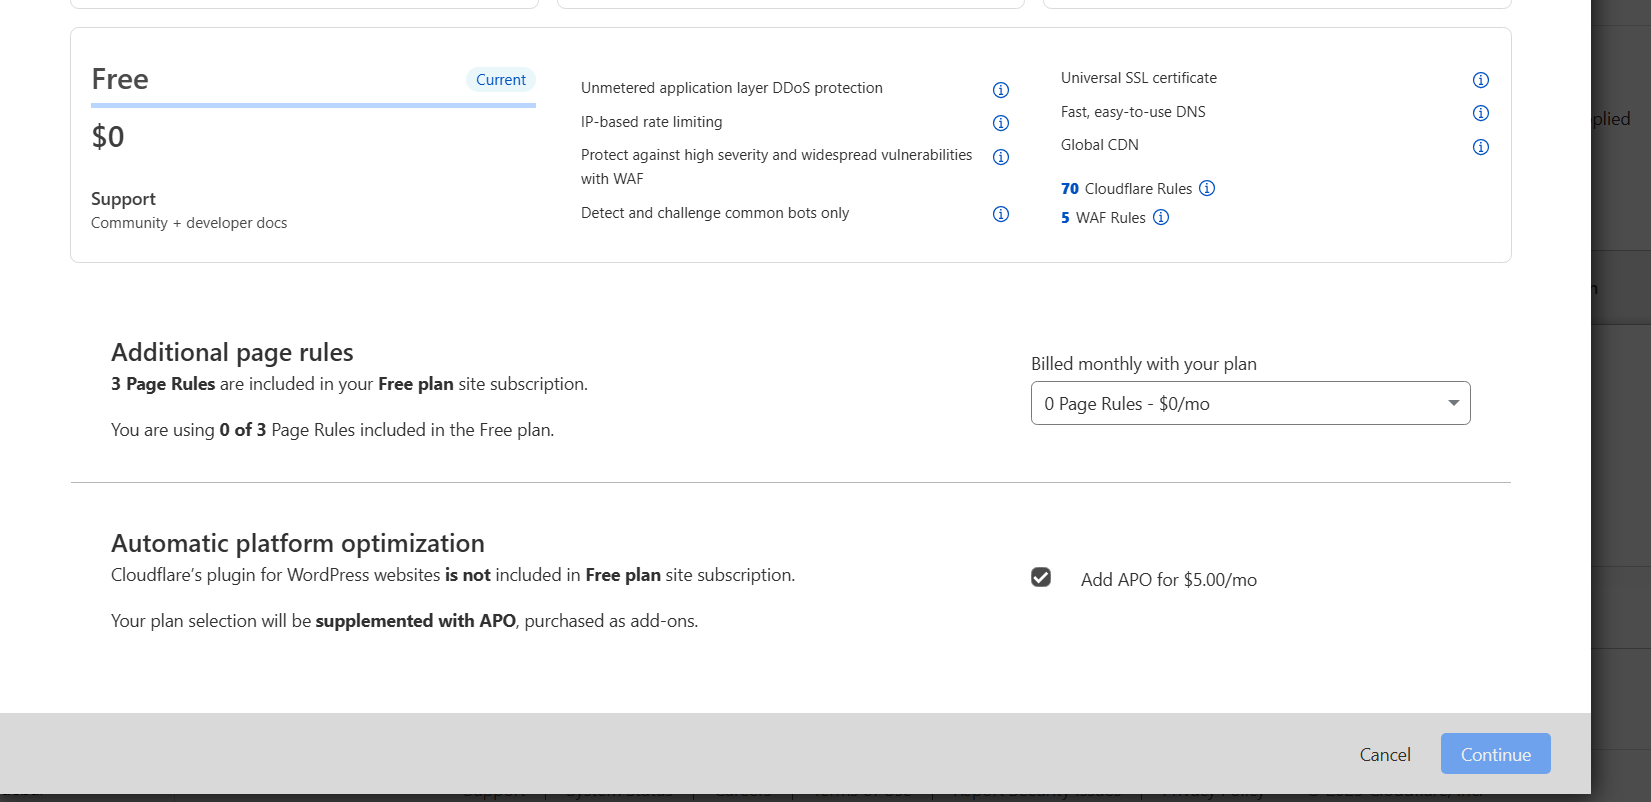
Task: Click info icon for WAF vulnerabilities protection
Action: (1000, 157)
